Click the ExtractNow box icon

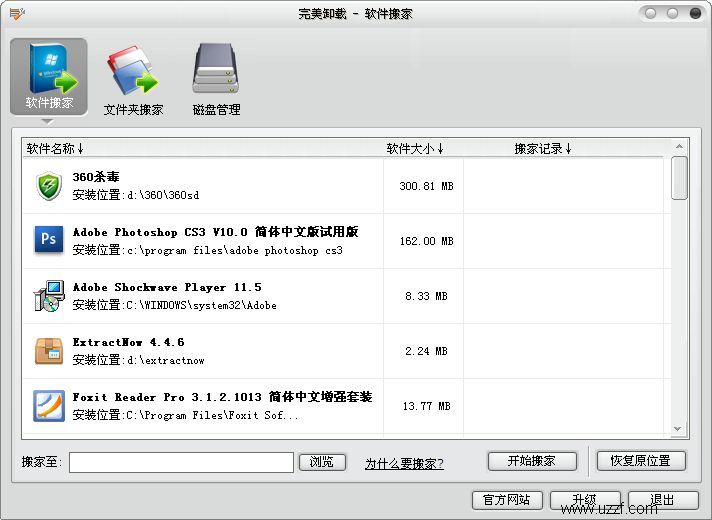point(49,351)
